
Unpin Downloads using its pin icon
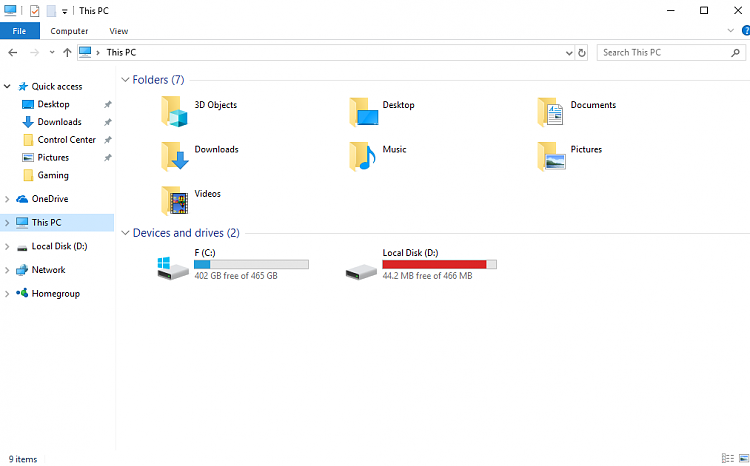tap(108, 122)
